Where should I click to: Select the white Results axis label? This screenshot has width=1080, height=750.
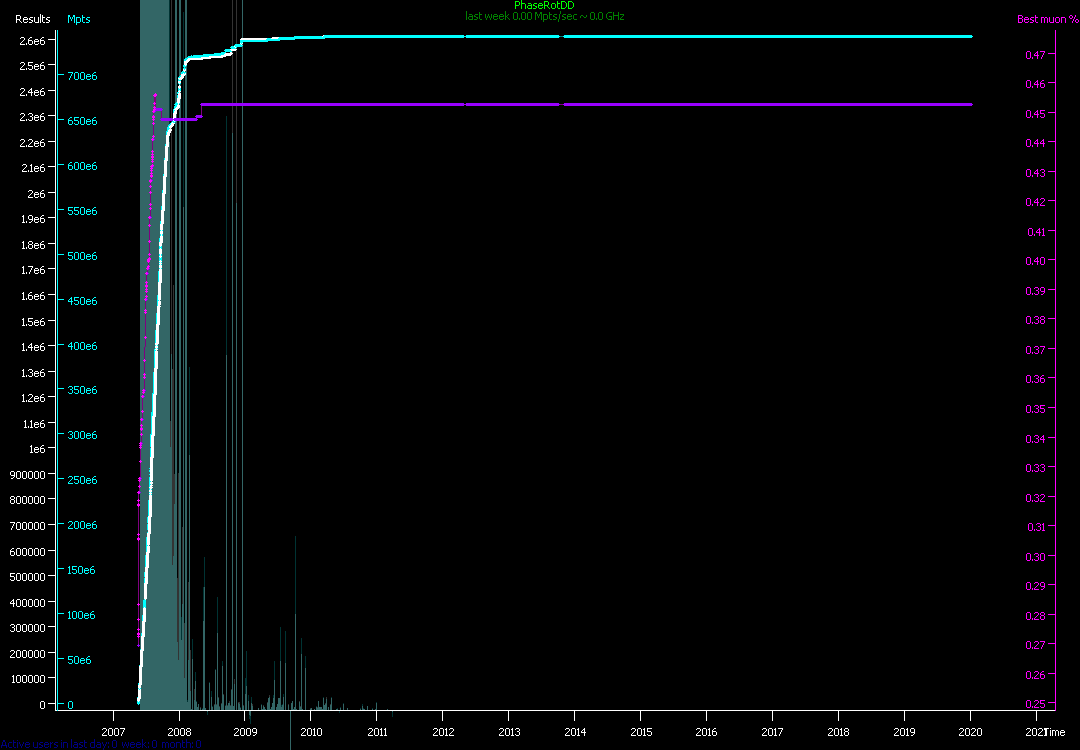point(32,19)
